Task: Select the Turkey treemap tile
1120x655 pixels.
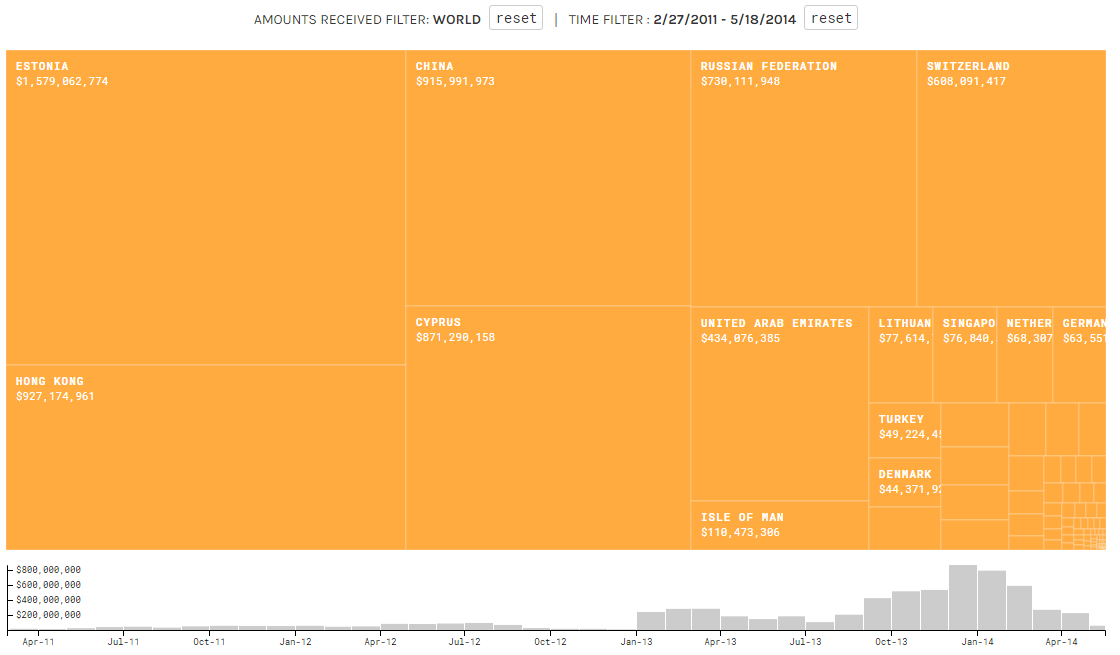Action: (904, 430)
